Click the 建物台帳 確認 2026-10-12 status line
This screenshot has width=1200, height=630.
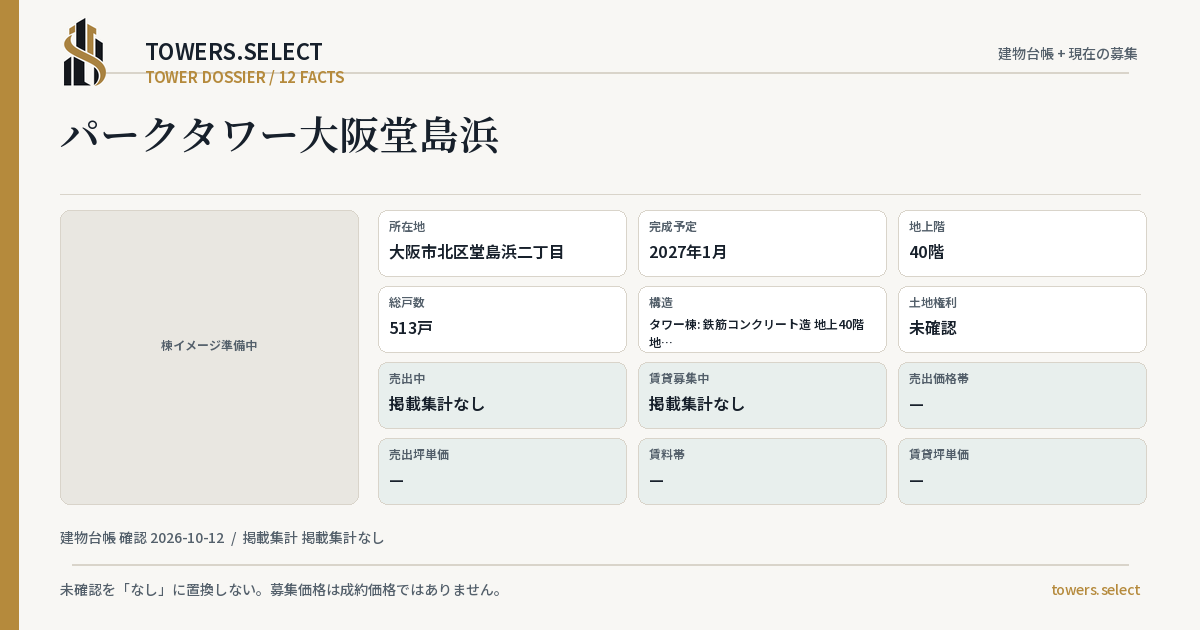222,538
